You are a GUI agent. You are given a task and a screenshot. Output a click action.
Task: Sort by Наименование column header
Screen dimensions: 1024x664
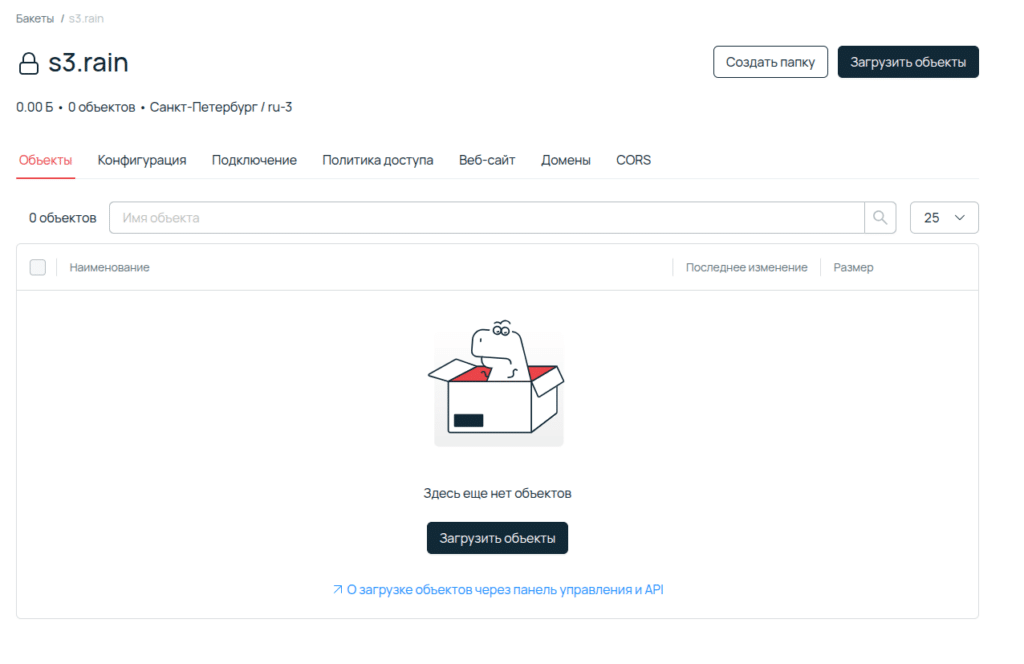pos(110,267)
